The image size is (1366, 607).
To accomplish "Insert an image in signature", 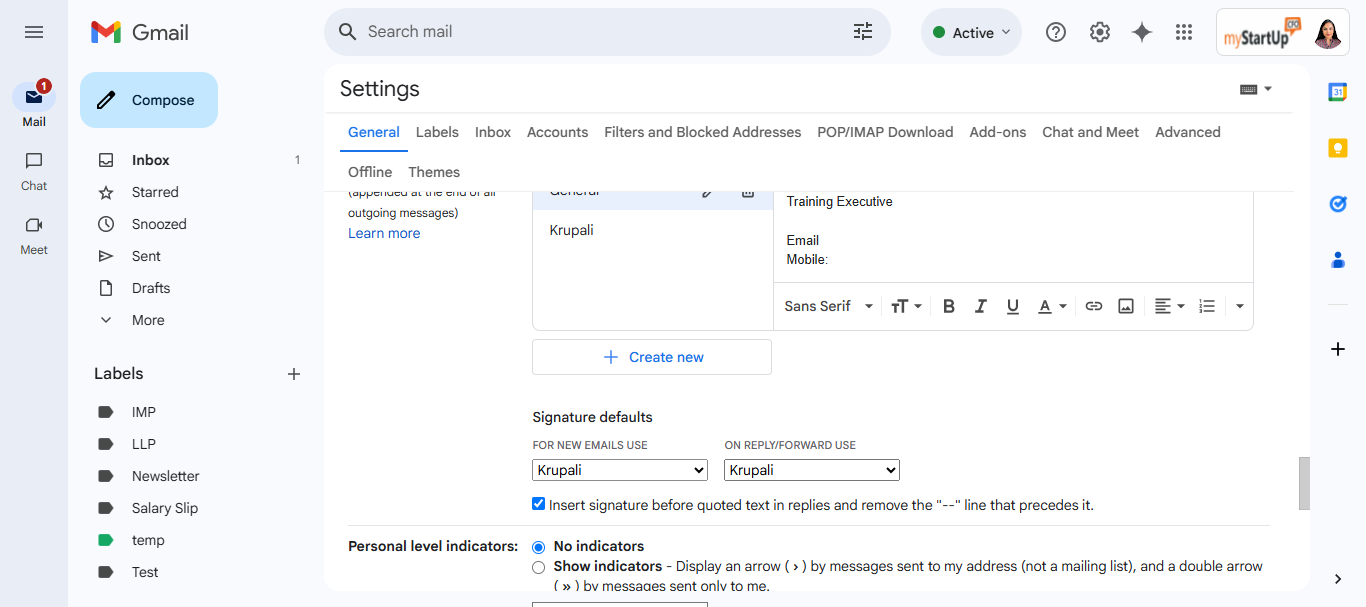I will (x=1126, y=306).
